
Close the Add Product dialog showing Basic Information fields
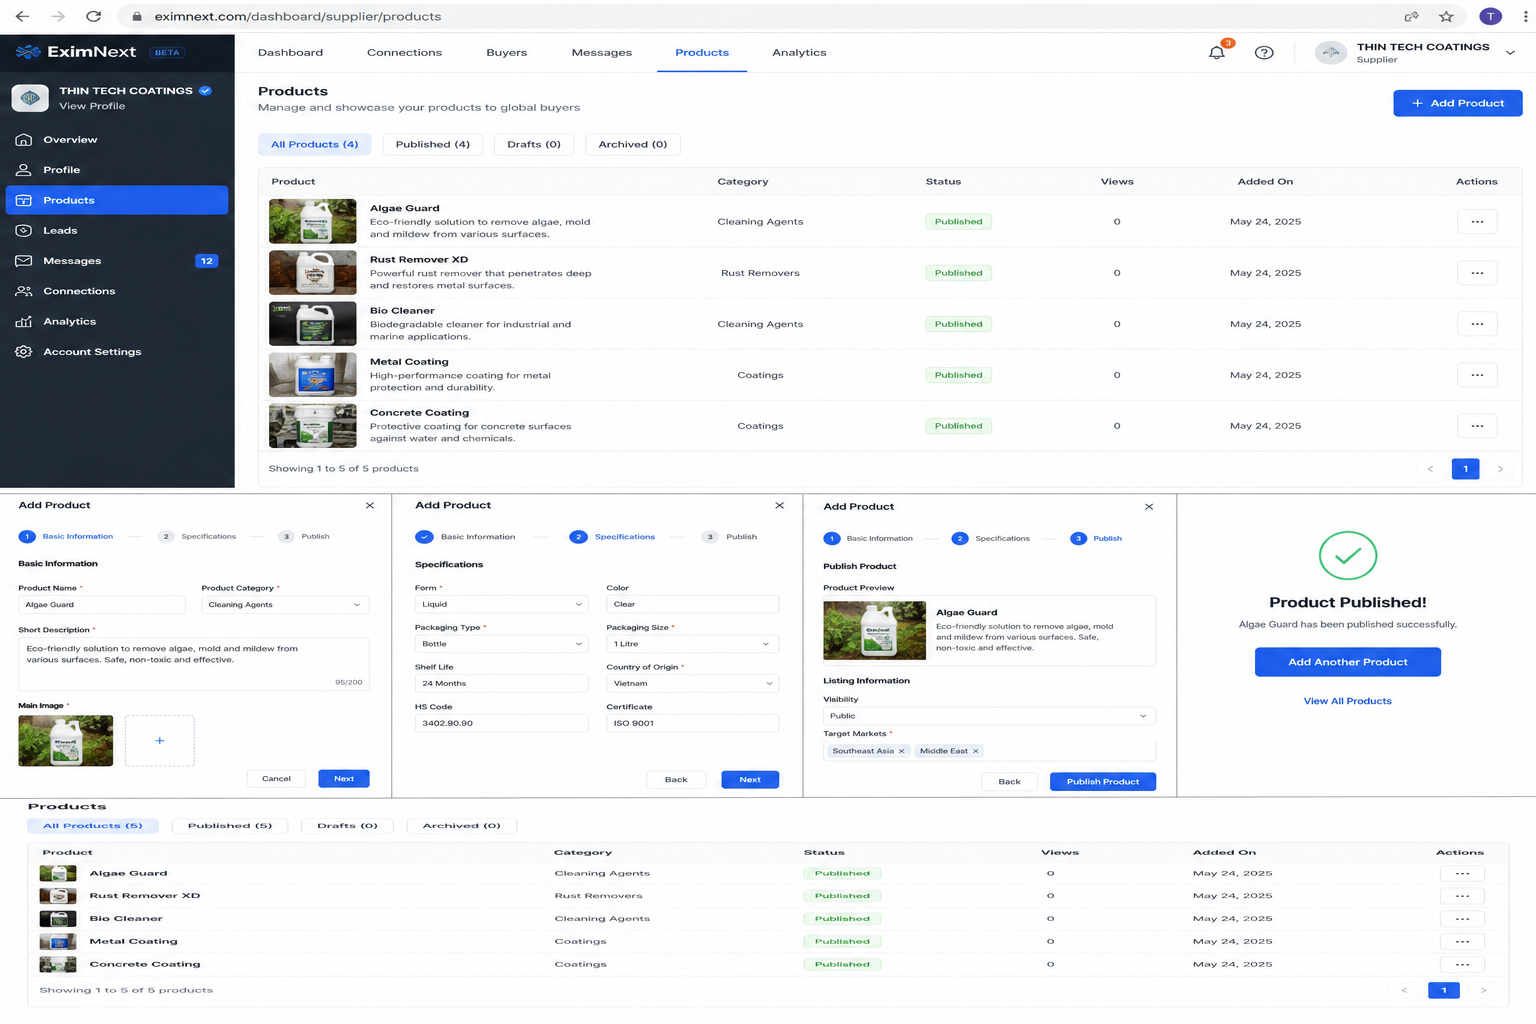370,506
